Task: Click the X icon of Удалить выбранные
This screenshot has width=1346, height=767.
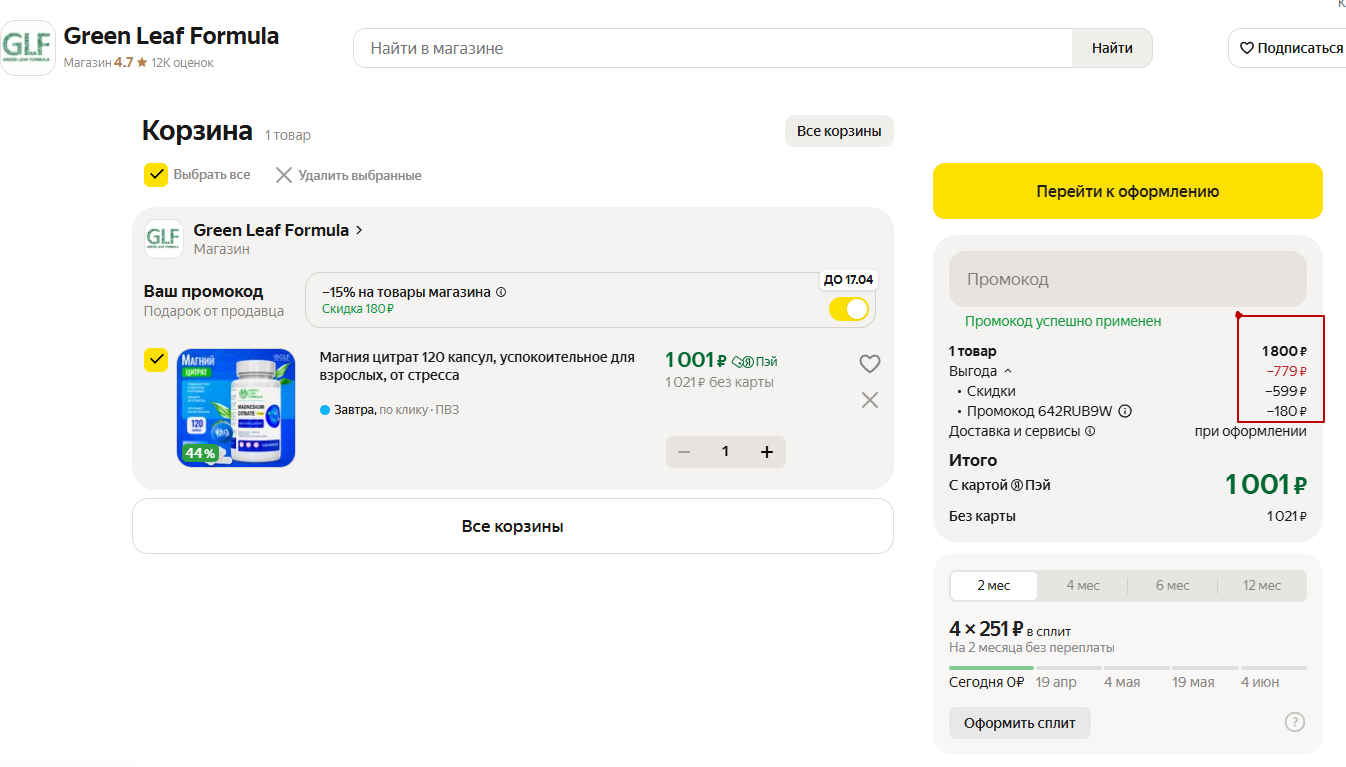Action: [284, 175]
